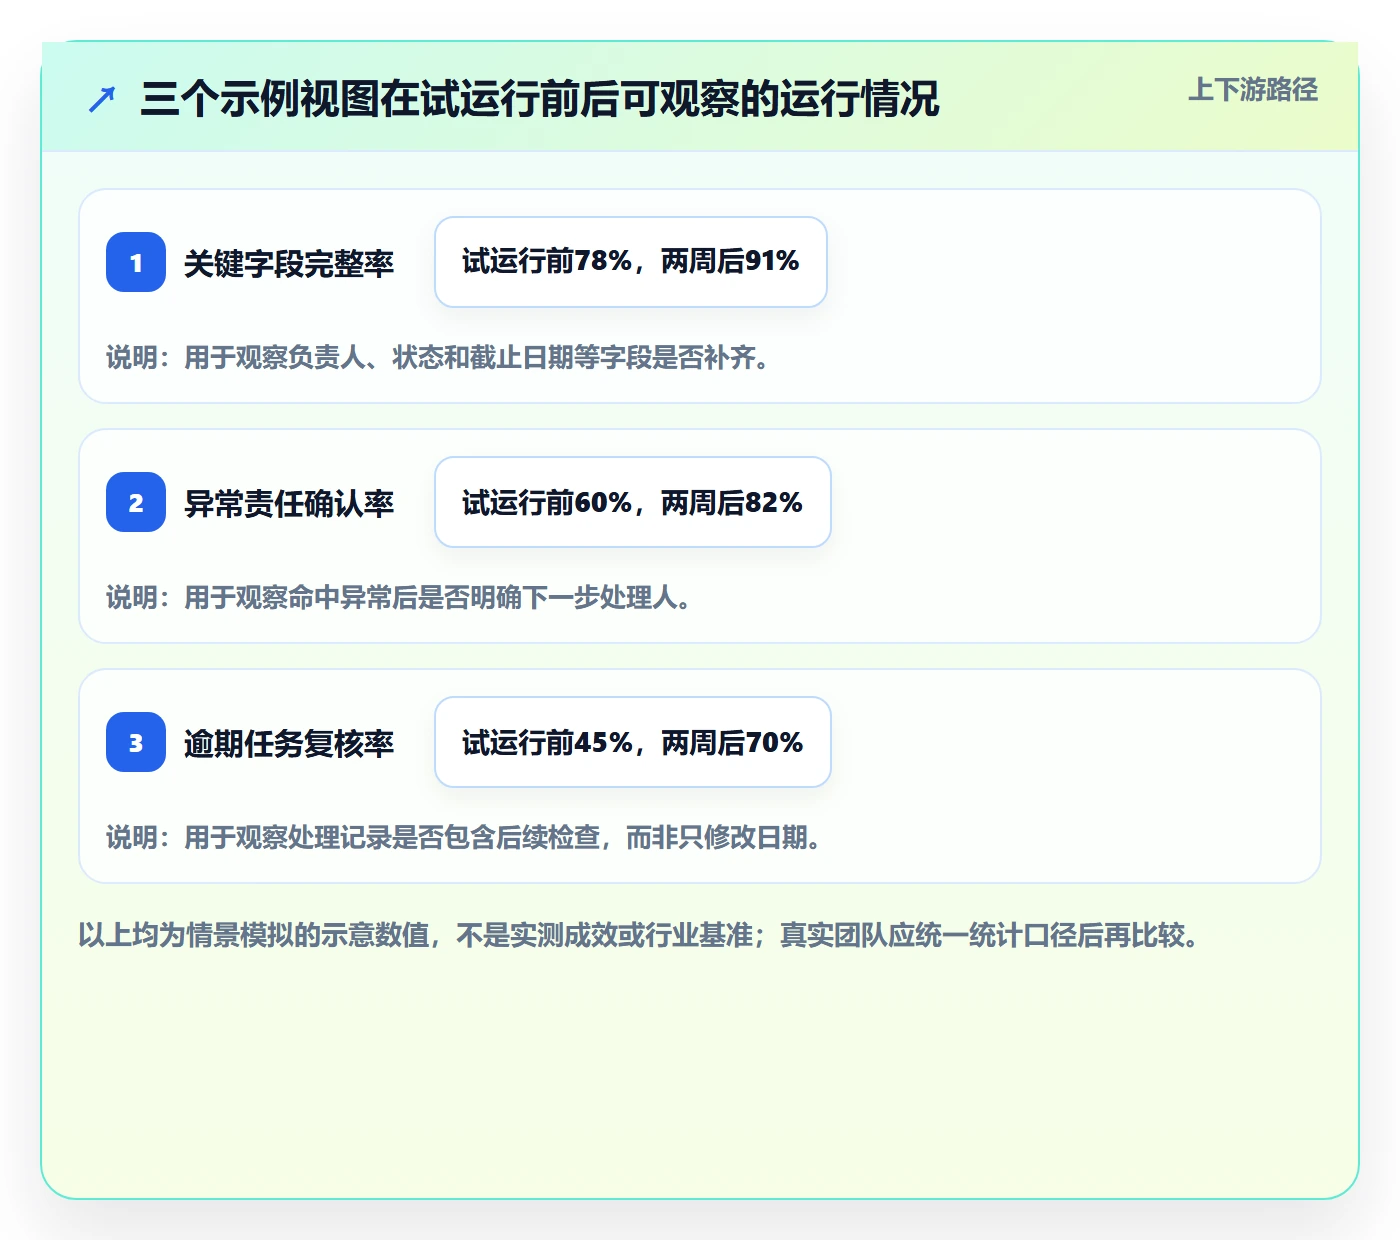Click the blue arrow icon beside the title
The image size is (1400, 1240).
(102, 100)
